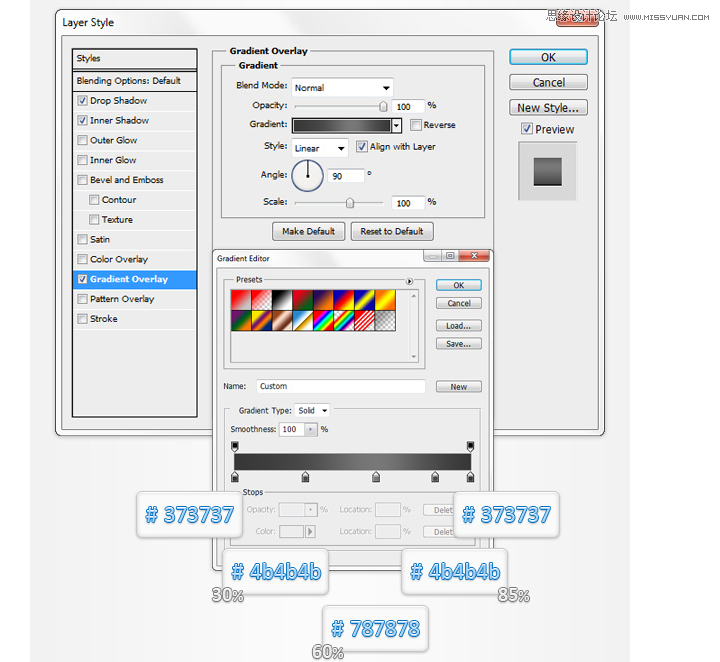Click the Make Default button
Image resolution: width=720 pixels, height=662 pixels.
[x=309, y=231]
